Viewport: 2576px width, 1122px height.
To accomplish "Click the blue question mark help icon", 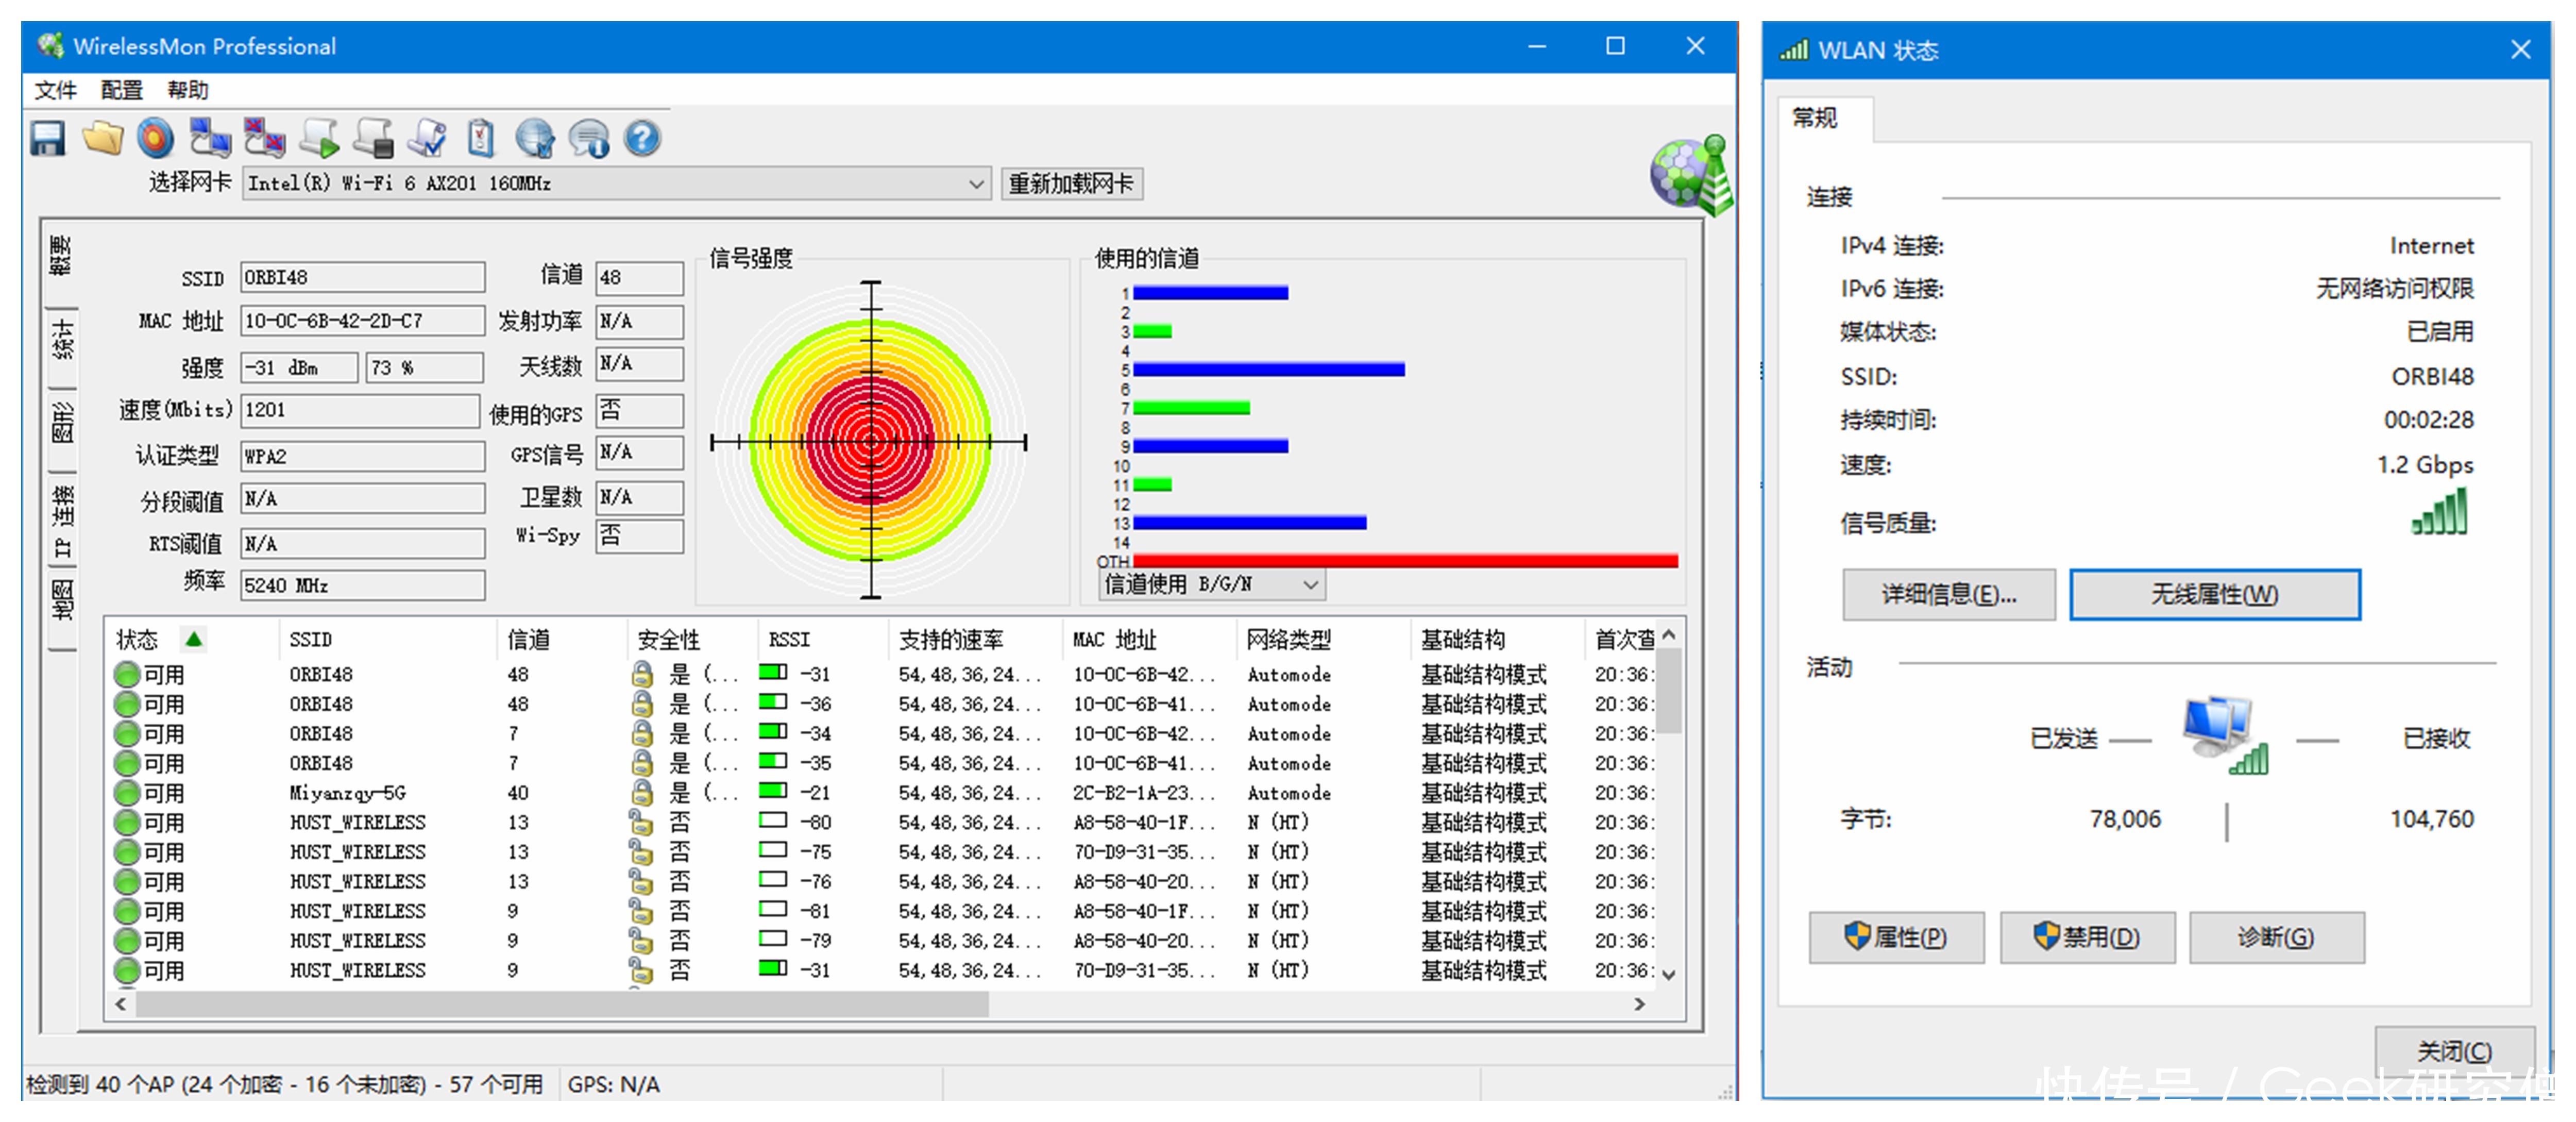I will pyautogui.click(x=642, y=138).
